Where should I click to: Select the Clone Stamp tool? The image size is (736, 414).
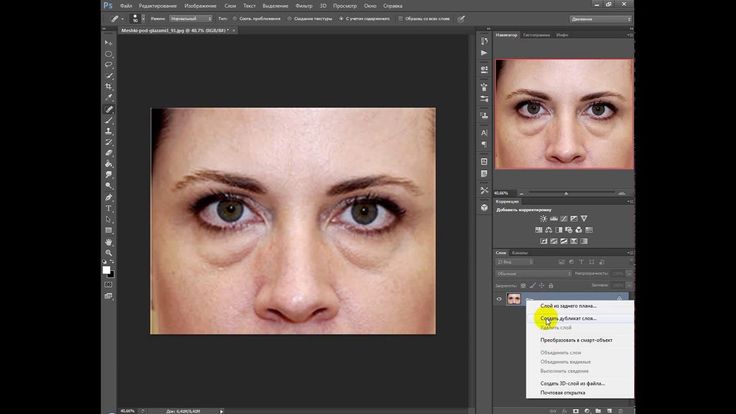click(x=108, y=131)
